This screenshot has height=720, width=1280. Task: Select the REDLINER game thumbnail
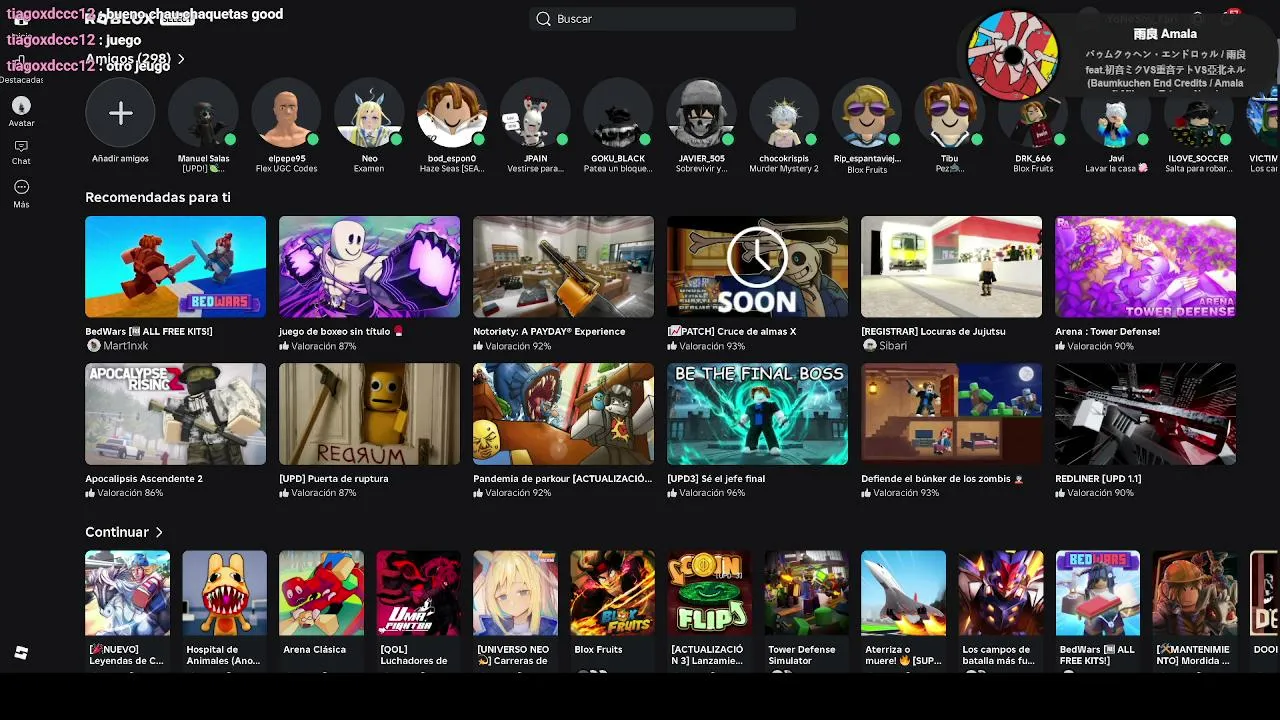1145,414
